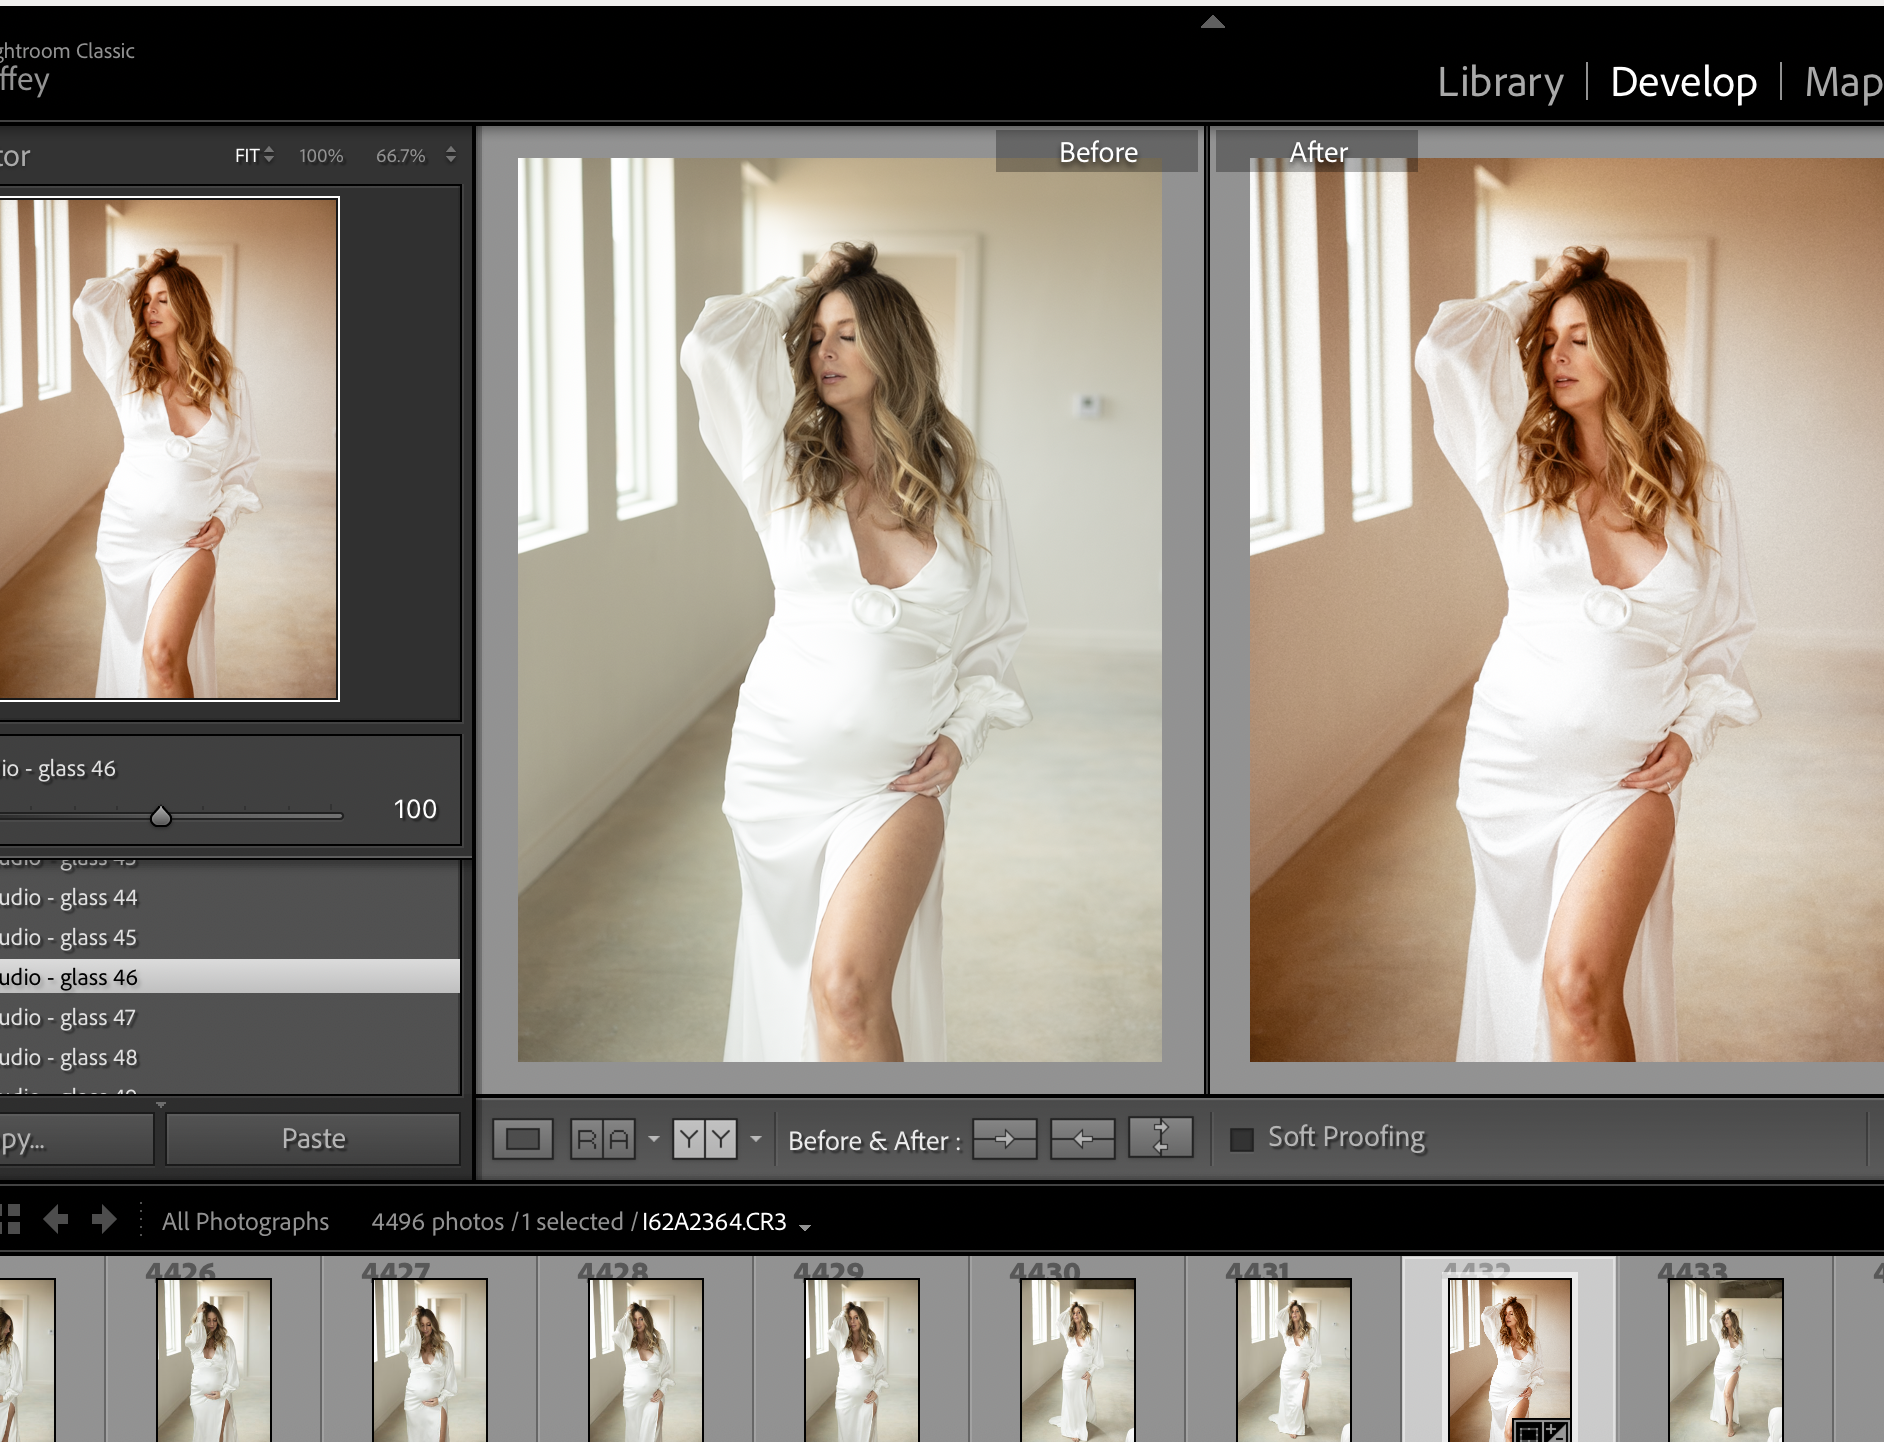
Task: Select filmstrip thumbnail 4430
Action: click(x=1077, y=1360)
